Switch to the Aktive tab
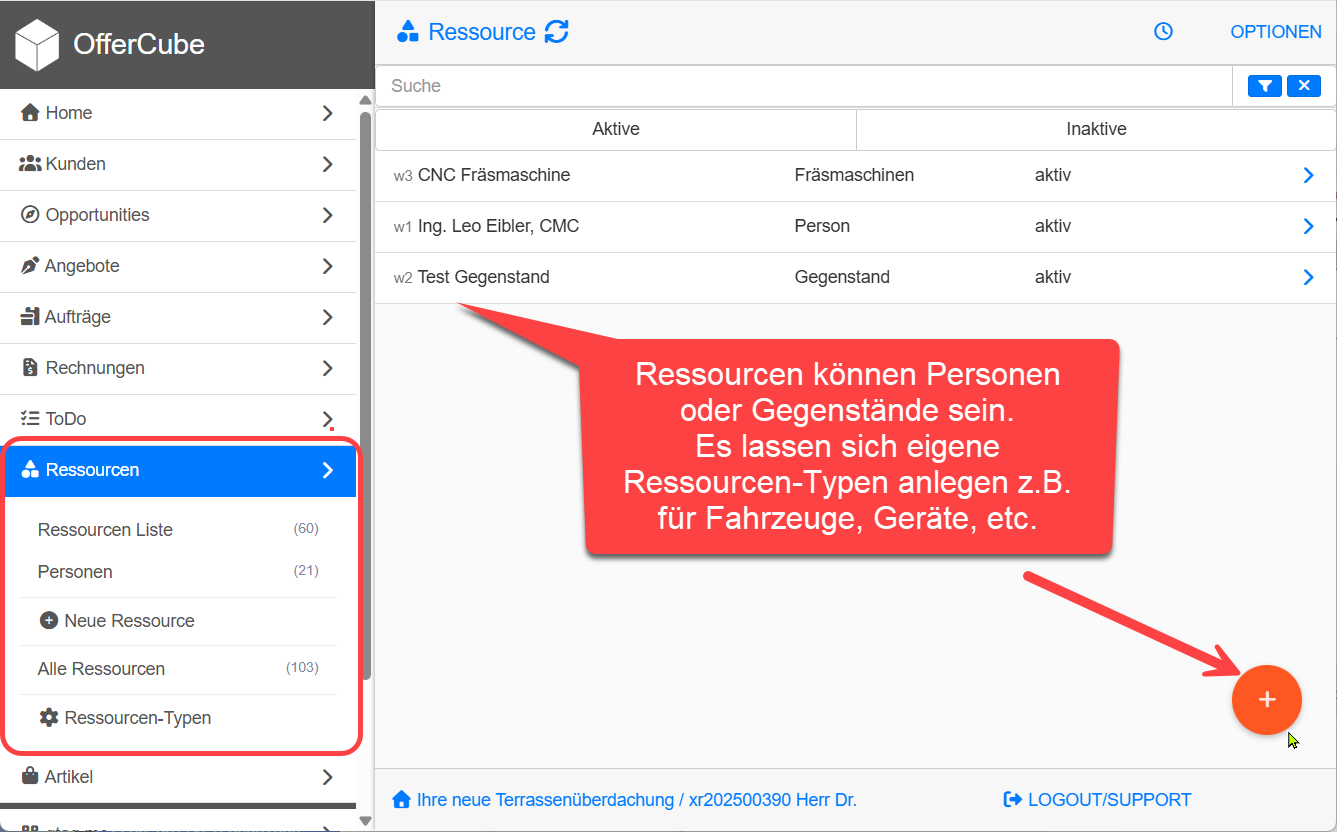 tap(616, 129)
